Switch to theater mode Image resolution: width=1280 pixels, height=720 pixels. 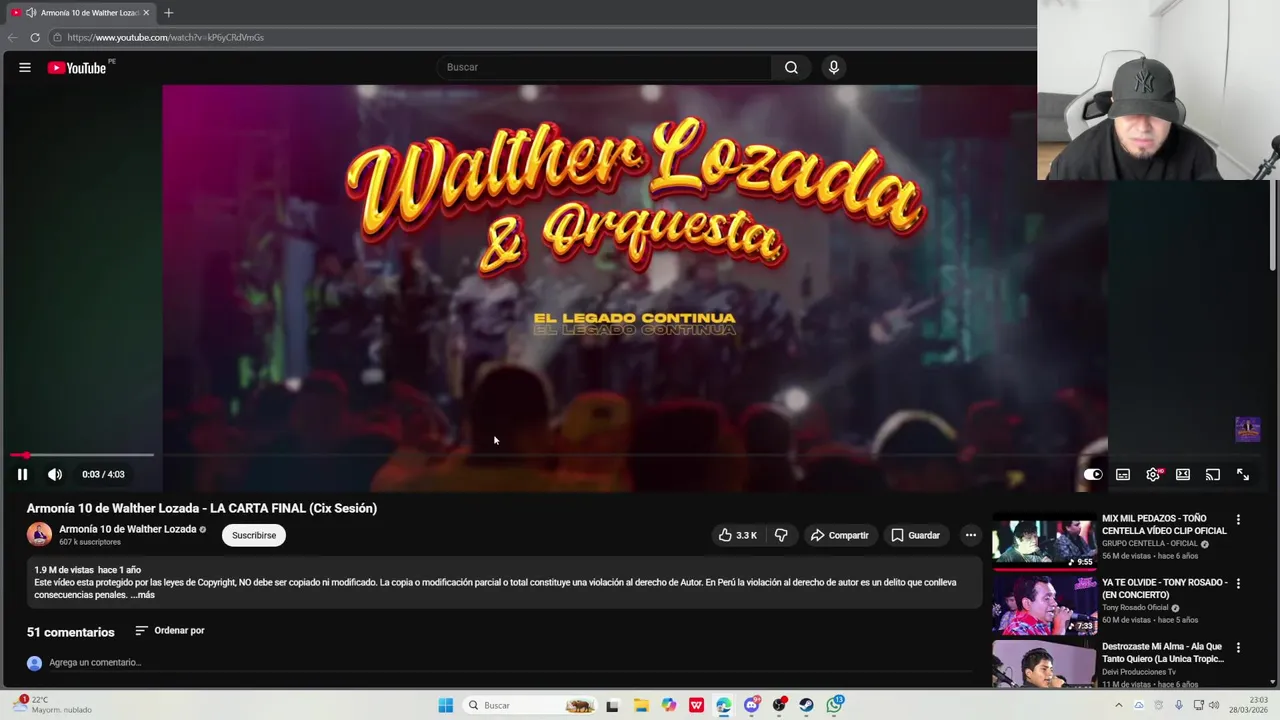[x=1183, y=474]
